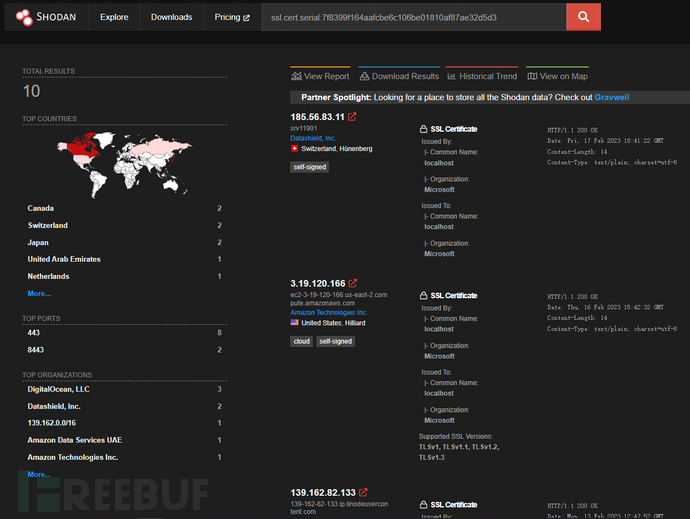Click the self-signed tag under 185.56.83.11

pyautogui.click(x=310, y=167)
